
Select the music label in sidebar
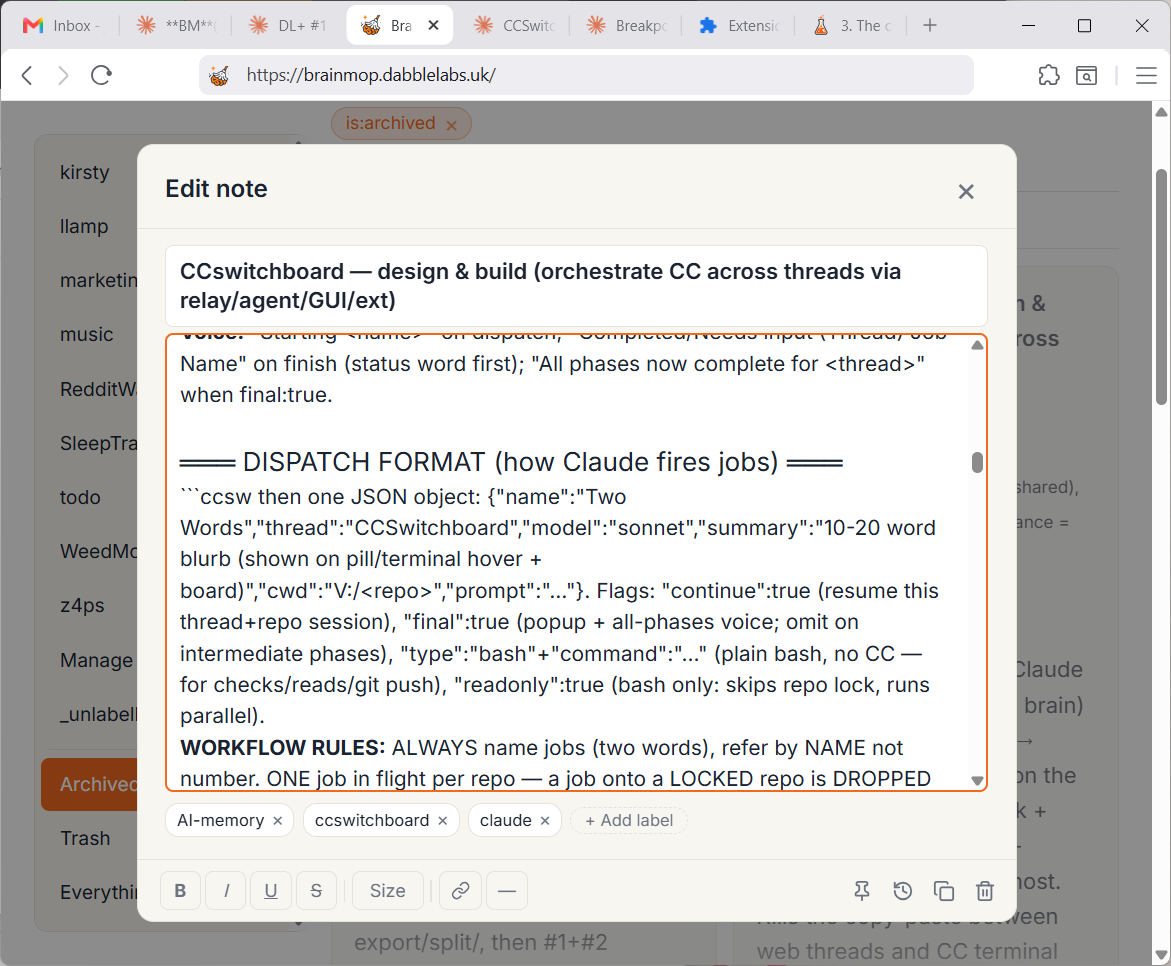point(87,334)
